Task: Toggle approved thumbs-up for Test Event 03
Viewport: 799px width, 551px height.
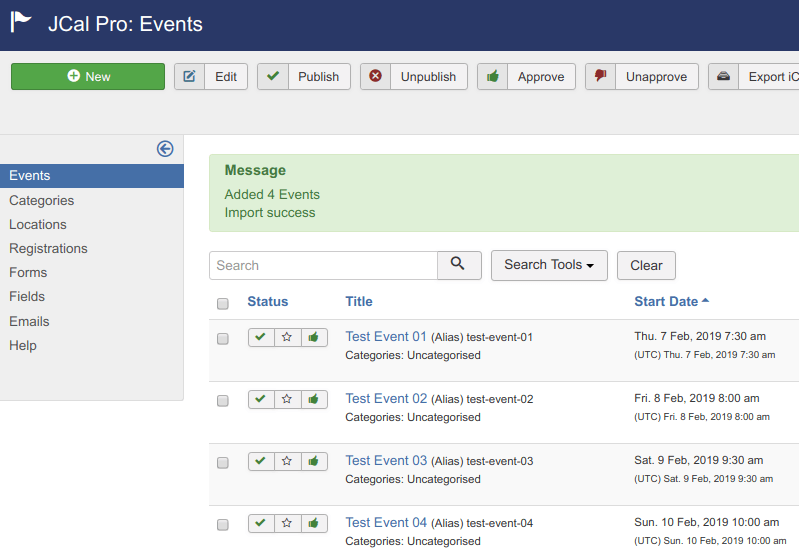Action: [314, 462]
